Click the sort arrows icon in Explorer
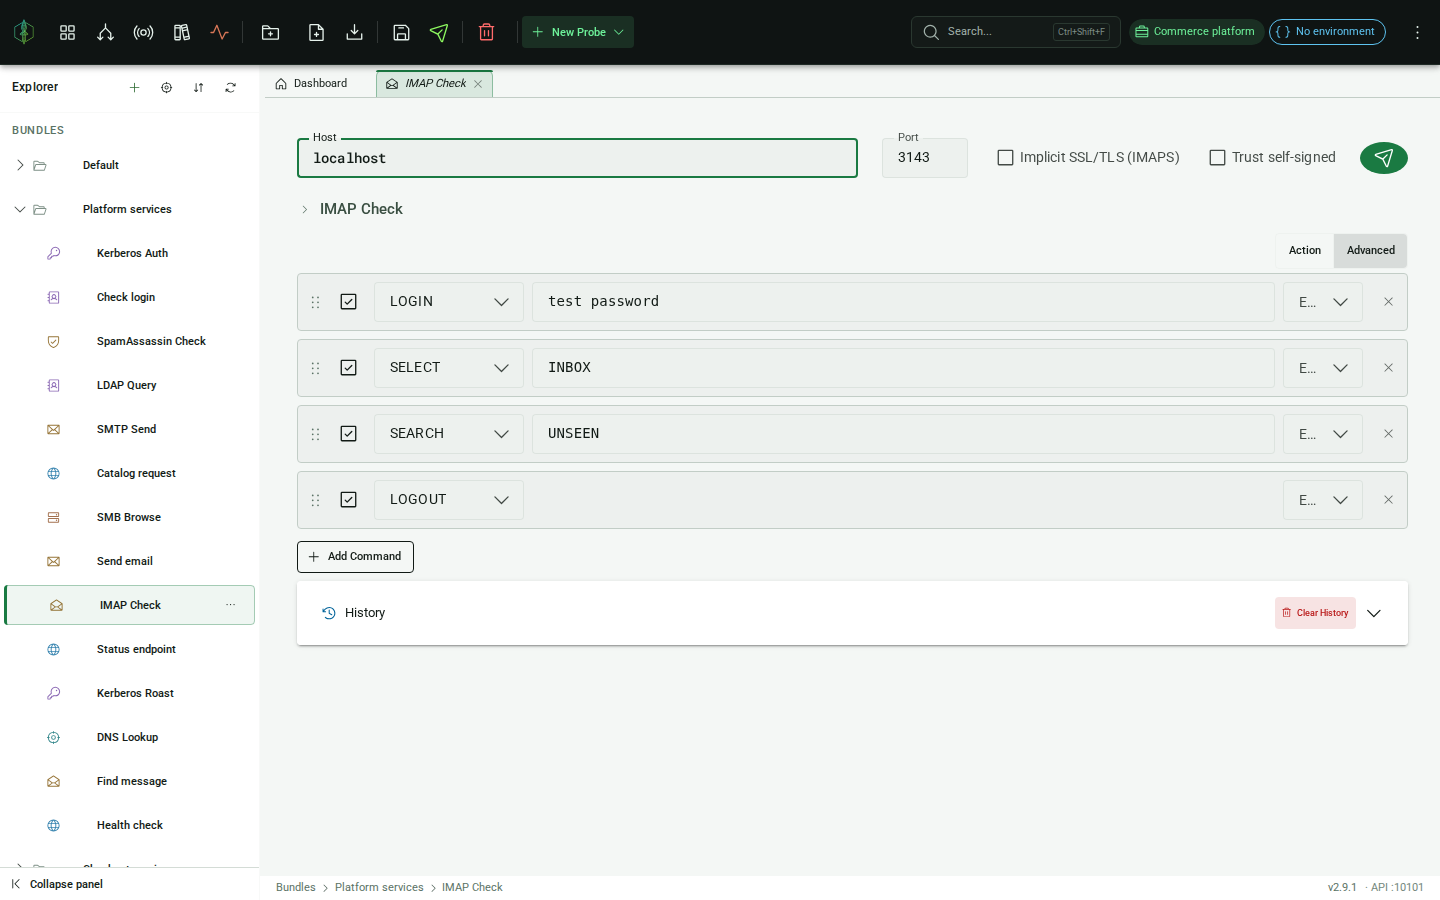 (198, 87)
